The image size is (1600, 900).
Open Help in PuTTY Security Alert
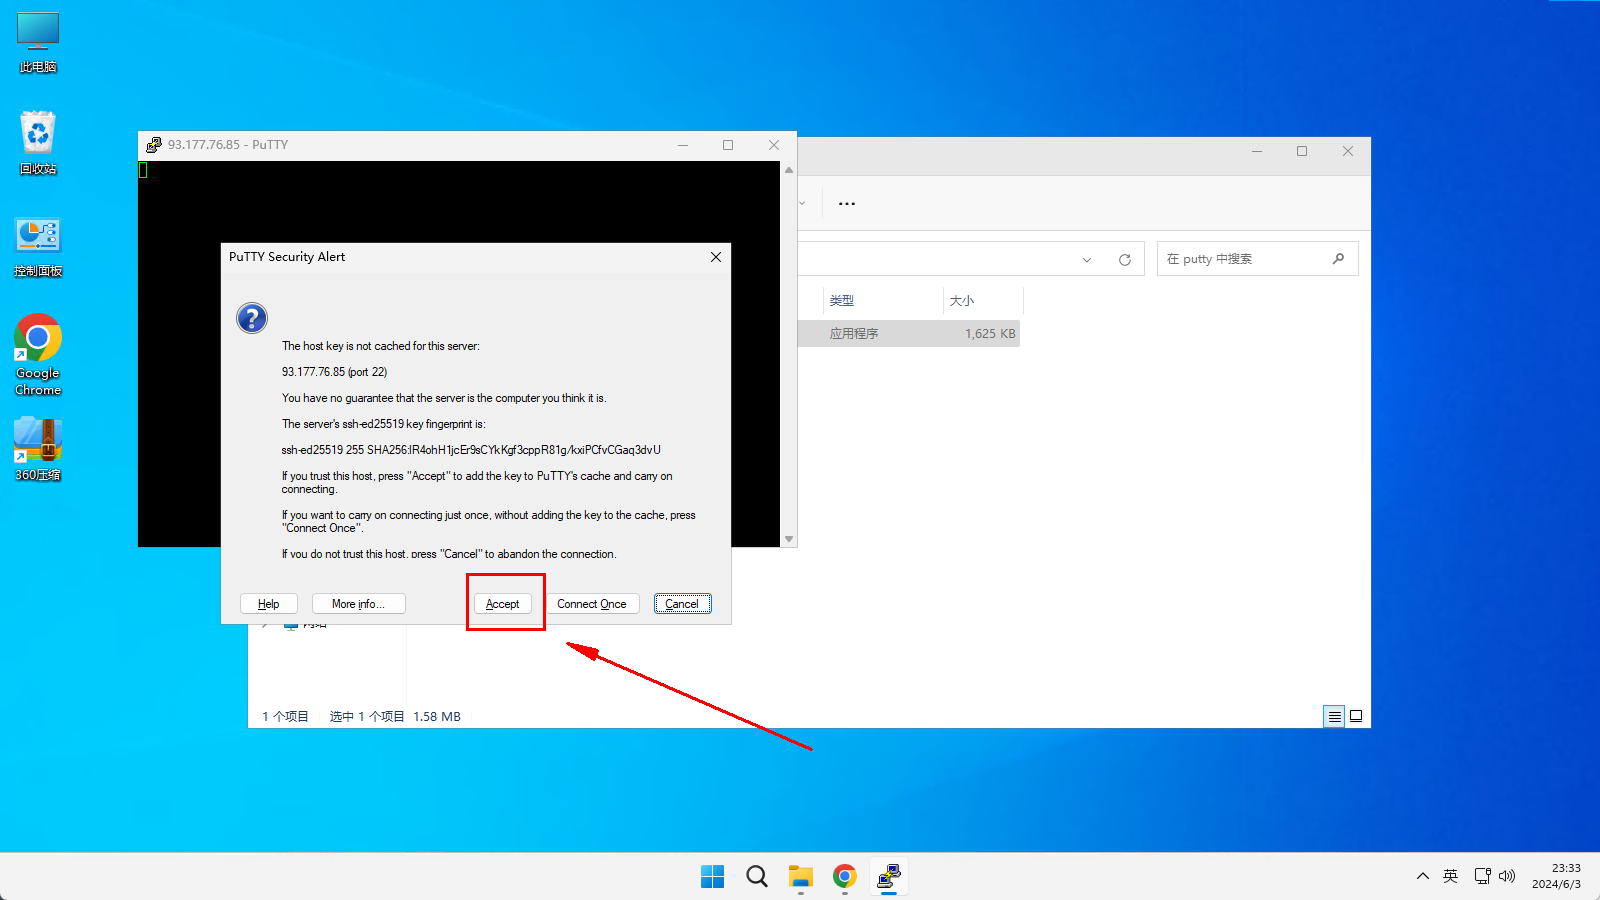click(x=269, y=604)
